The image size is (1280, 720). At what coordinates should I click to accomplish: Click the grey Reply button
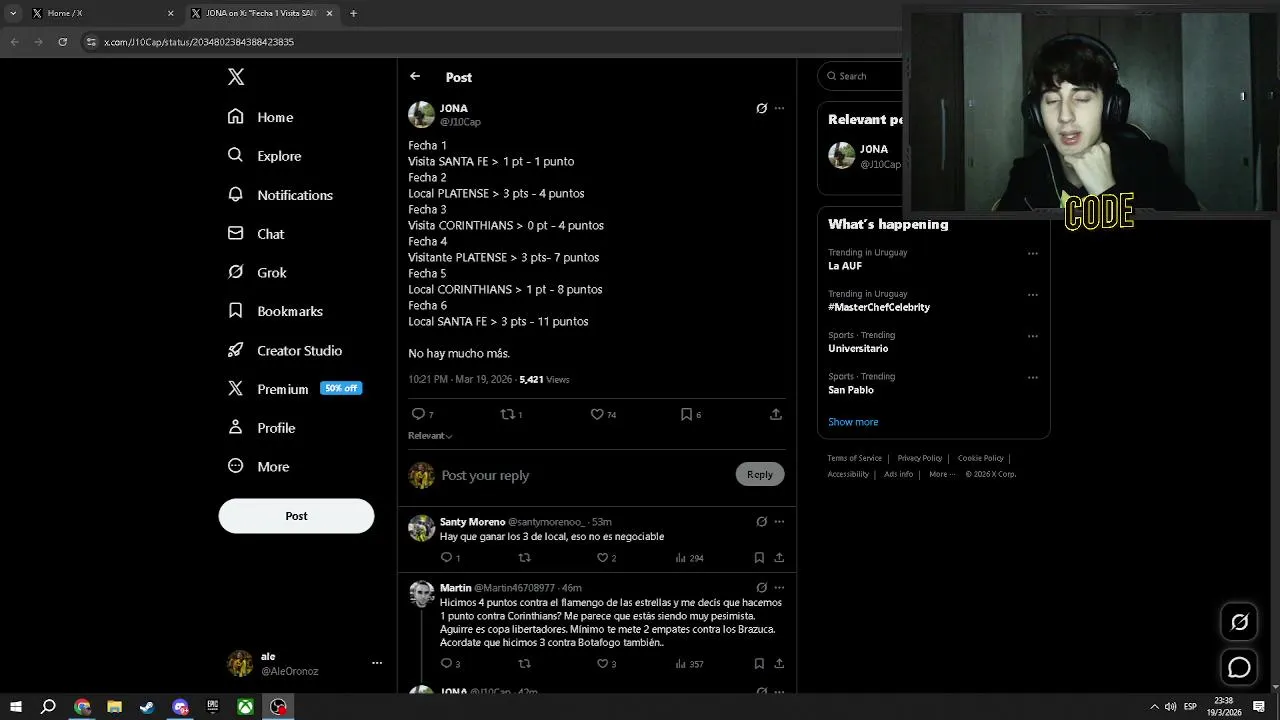click(759, 474)
